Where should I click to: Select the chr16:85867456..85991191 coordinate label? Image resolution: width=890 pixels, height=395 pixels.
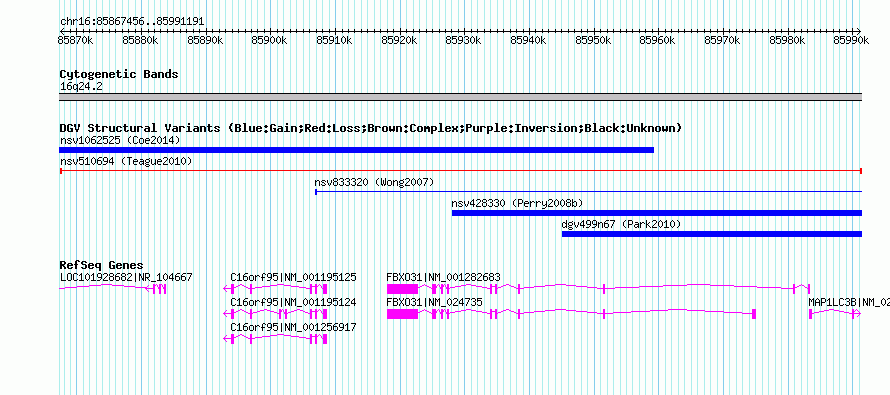point(132,22)
